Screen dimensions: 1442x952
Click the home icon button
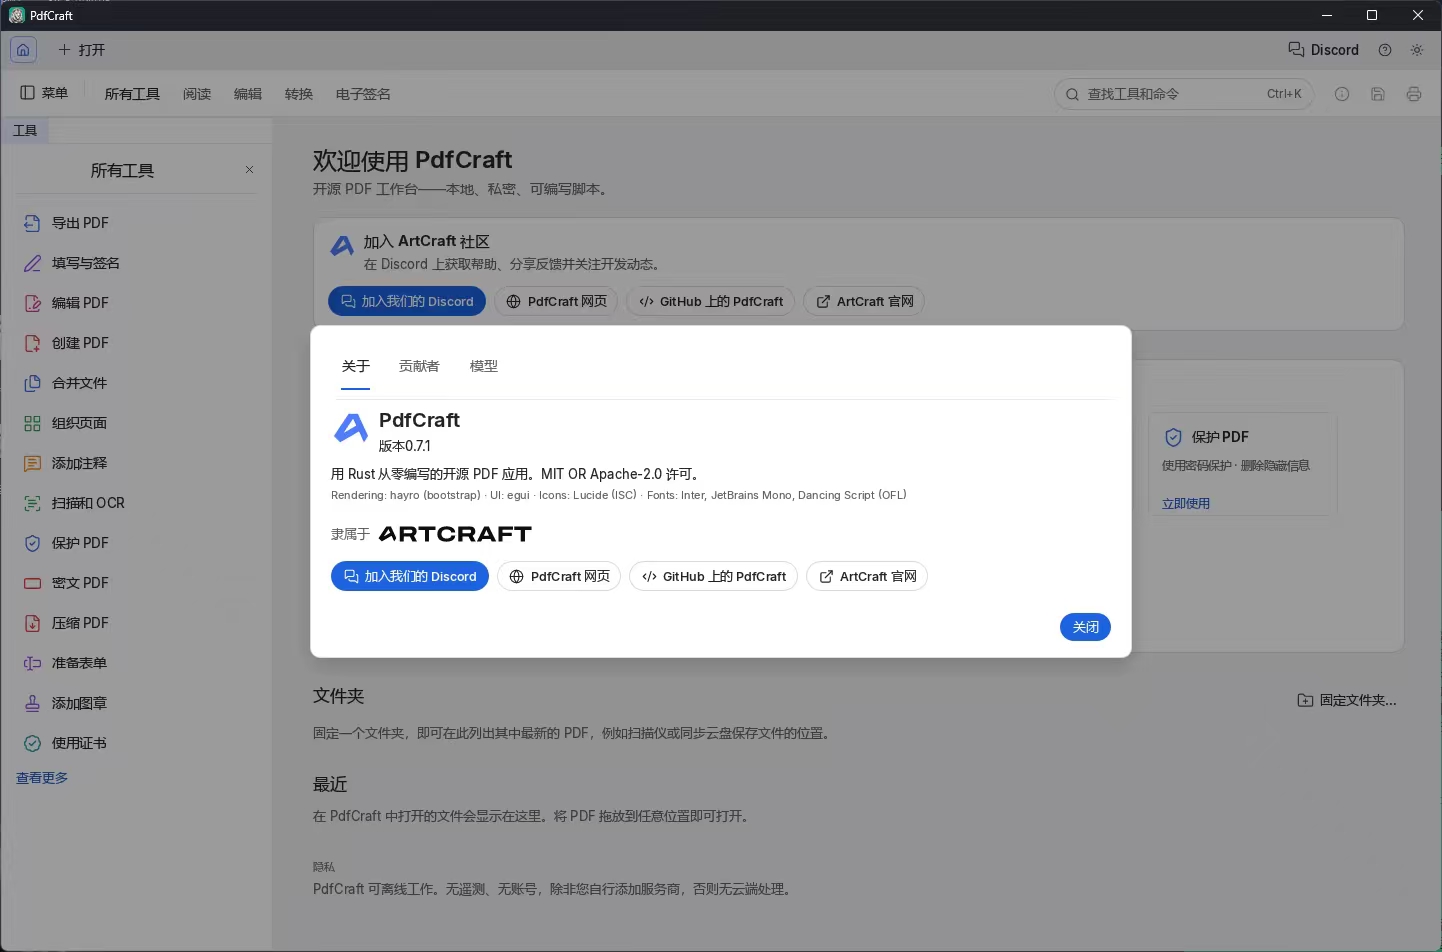coord(23,50)
